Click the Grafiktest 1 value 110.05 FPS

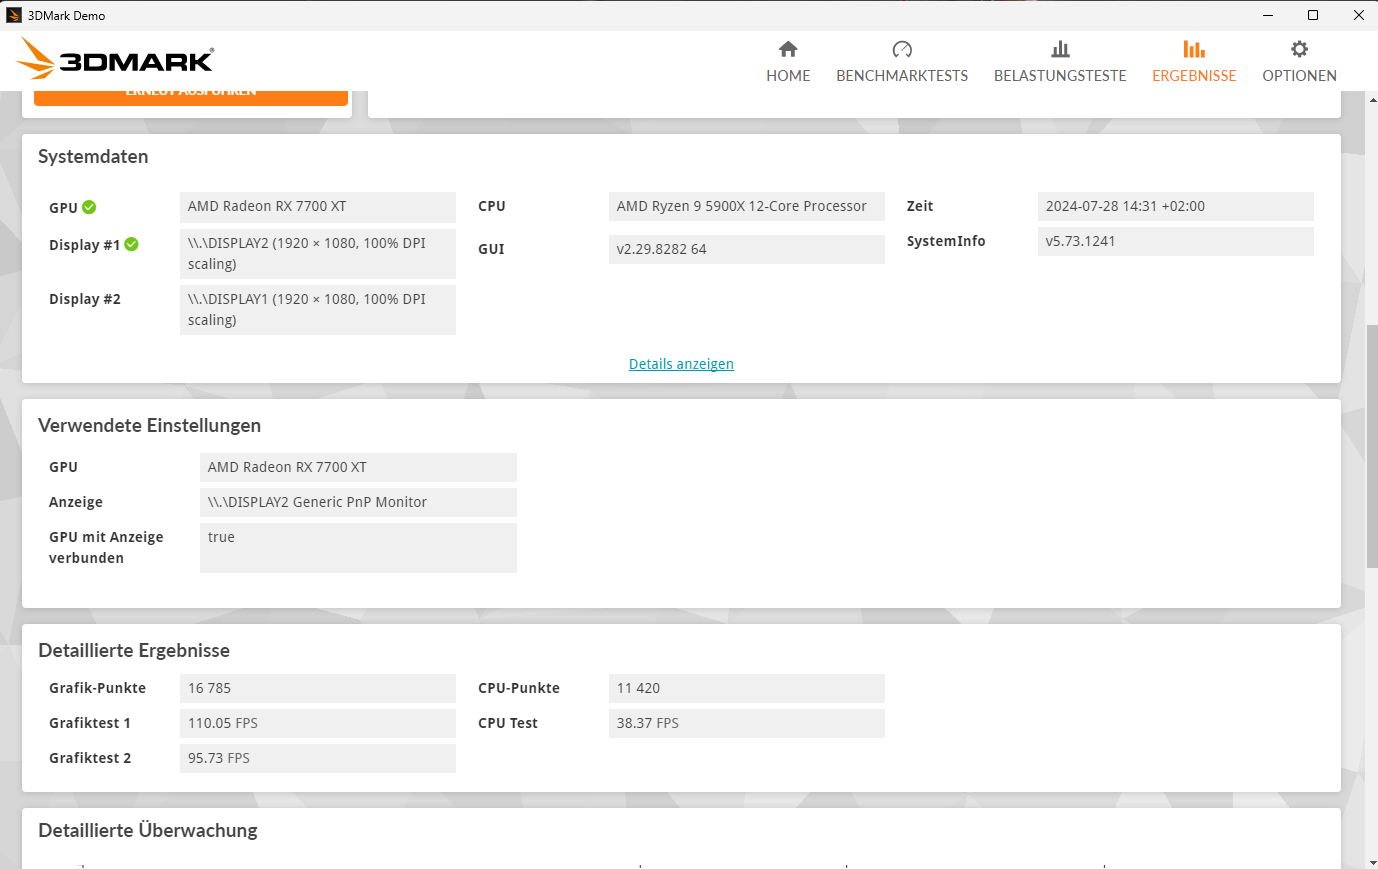[318, 723]
